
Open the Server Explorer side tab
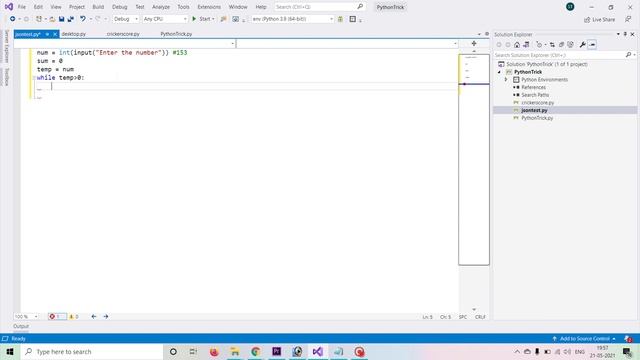(x=6, y=46)
